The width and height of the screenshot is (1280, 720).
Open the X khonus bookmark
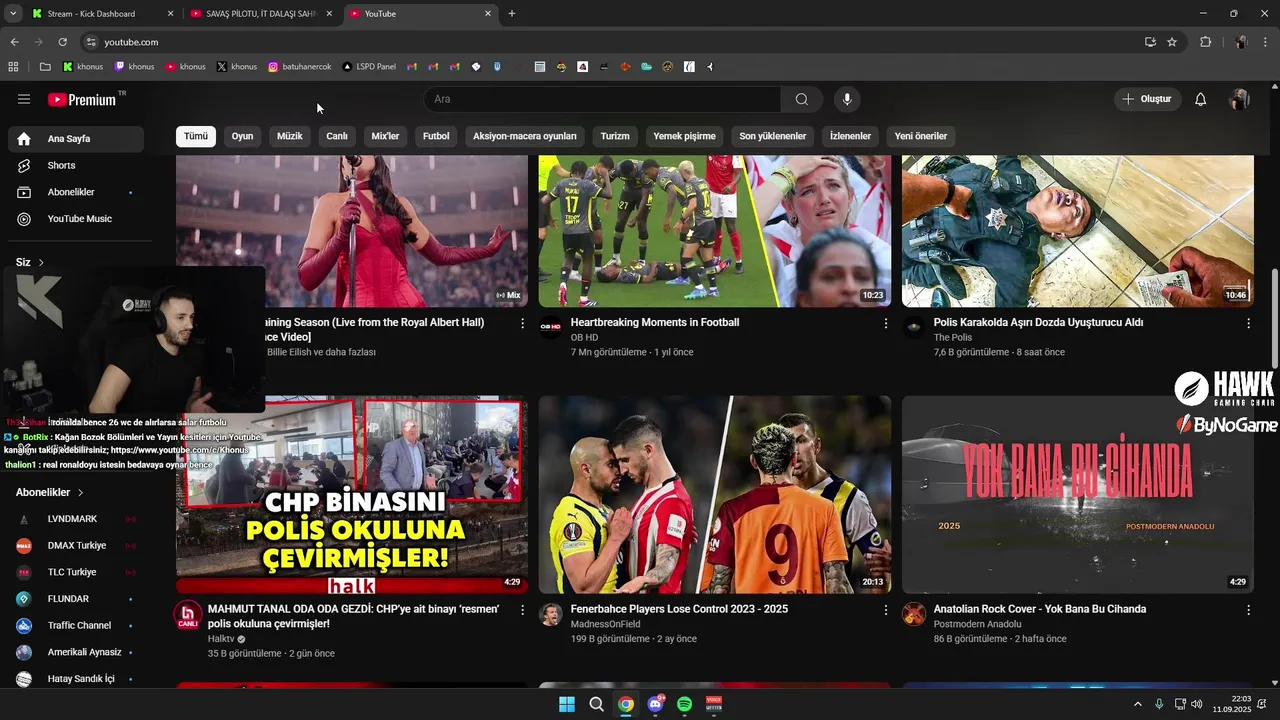pyautogui.click(x=237, y=67)
